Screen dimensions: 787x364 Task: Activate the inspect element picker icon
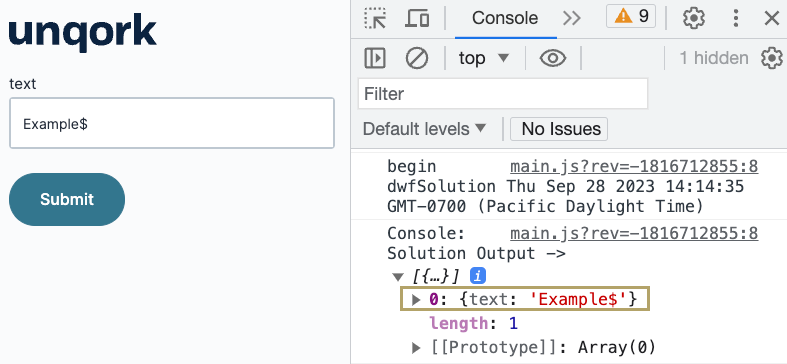point(375,18)
